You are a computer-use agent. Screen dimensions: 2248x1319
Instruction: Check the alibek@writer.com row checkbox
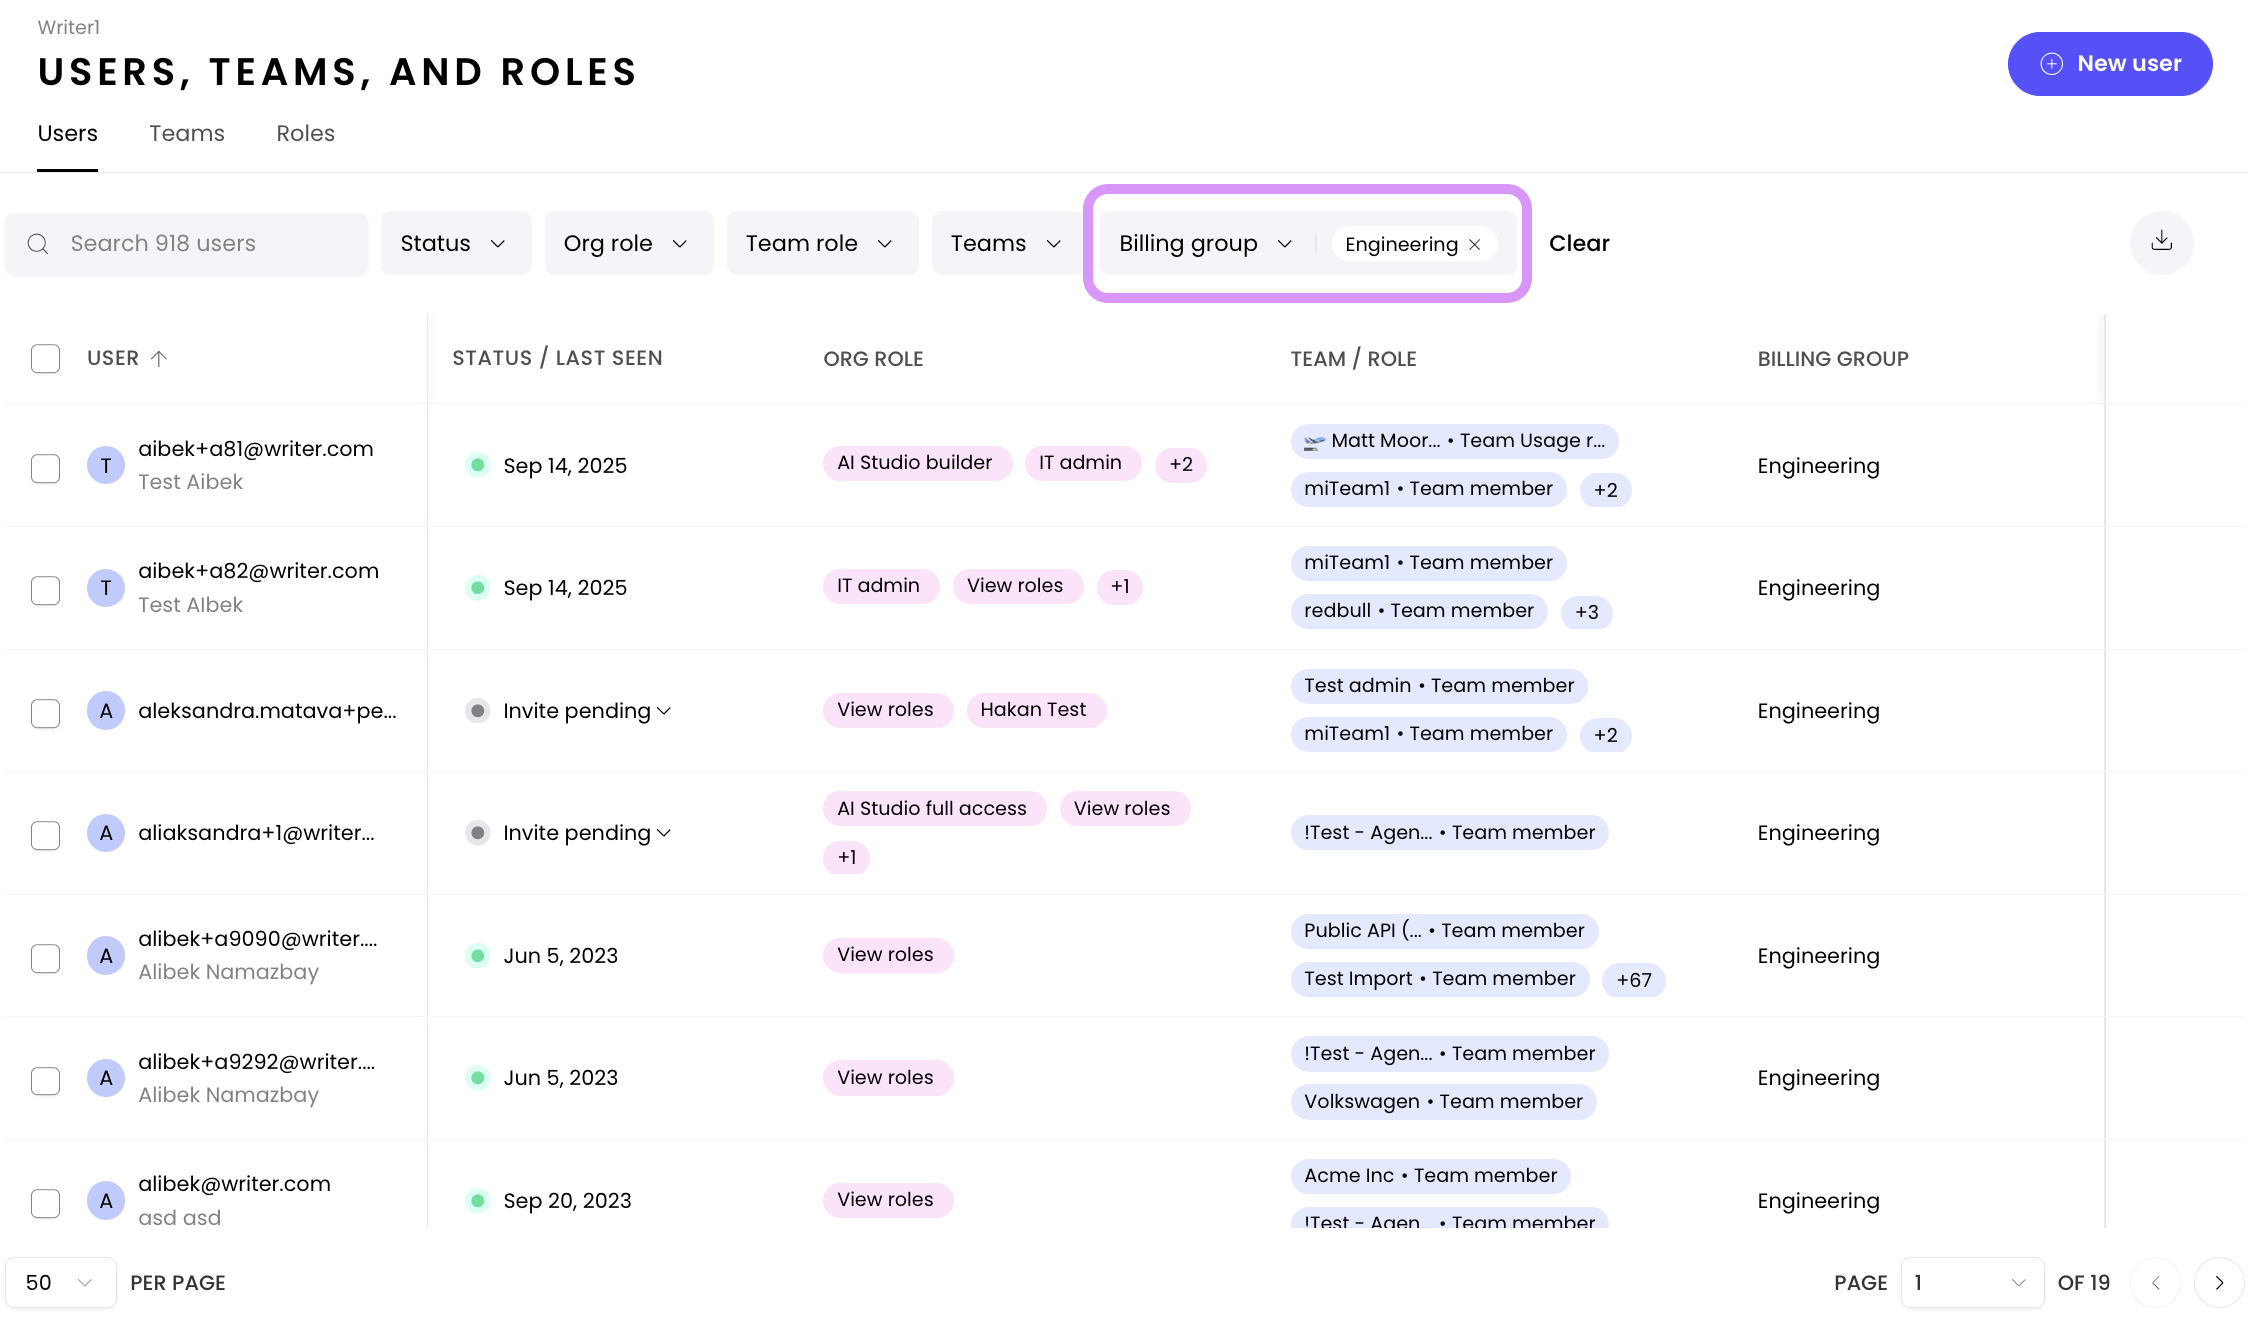tap(45, 1202)
